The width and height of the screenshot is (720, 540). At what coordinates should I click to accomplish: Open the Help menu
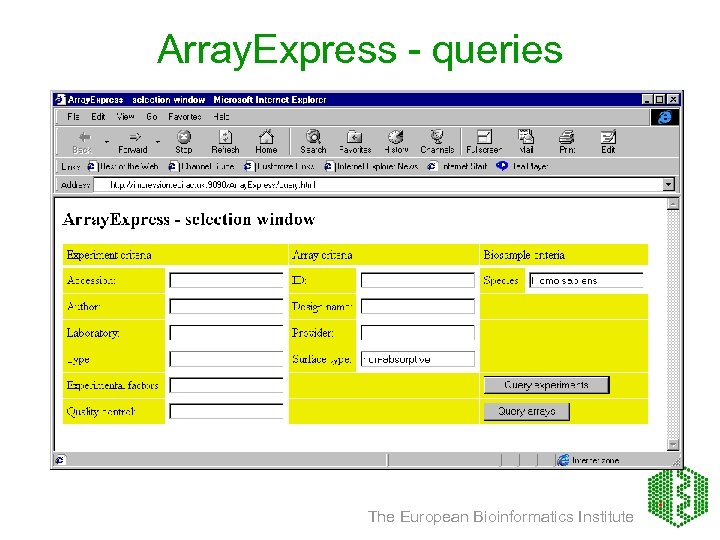point(221,117)
